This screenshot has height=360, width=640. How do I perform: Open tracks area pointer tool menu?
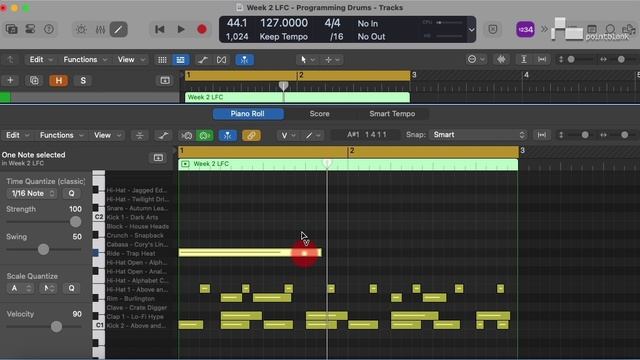click(307, 60)
